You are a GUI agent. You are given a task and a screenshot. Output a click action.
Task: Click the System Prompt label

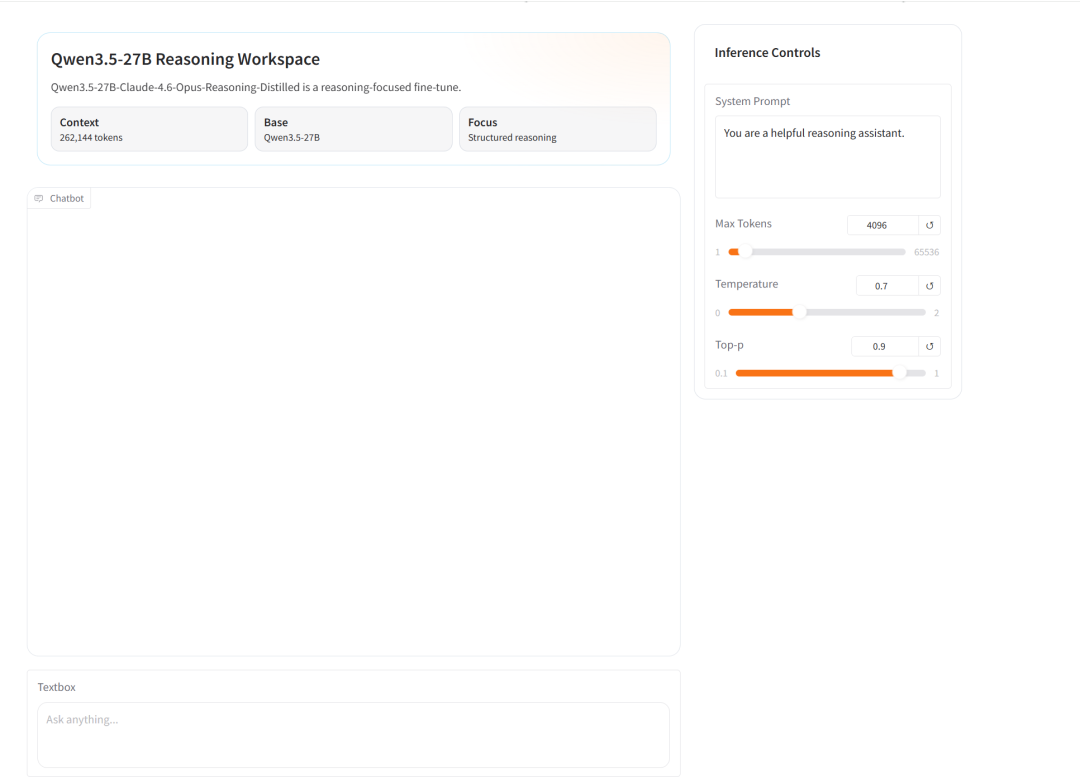coord(752,101)
